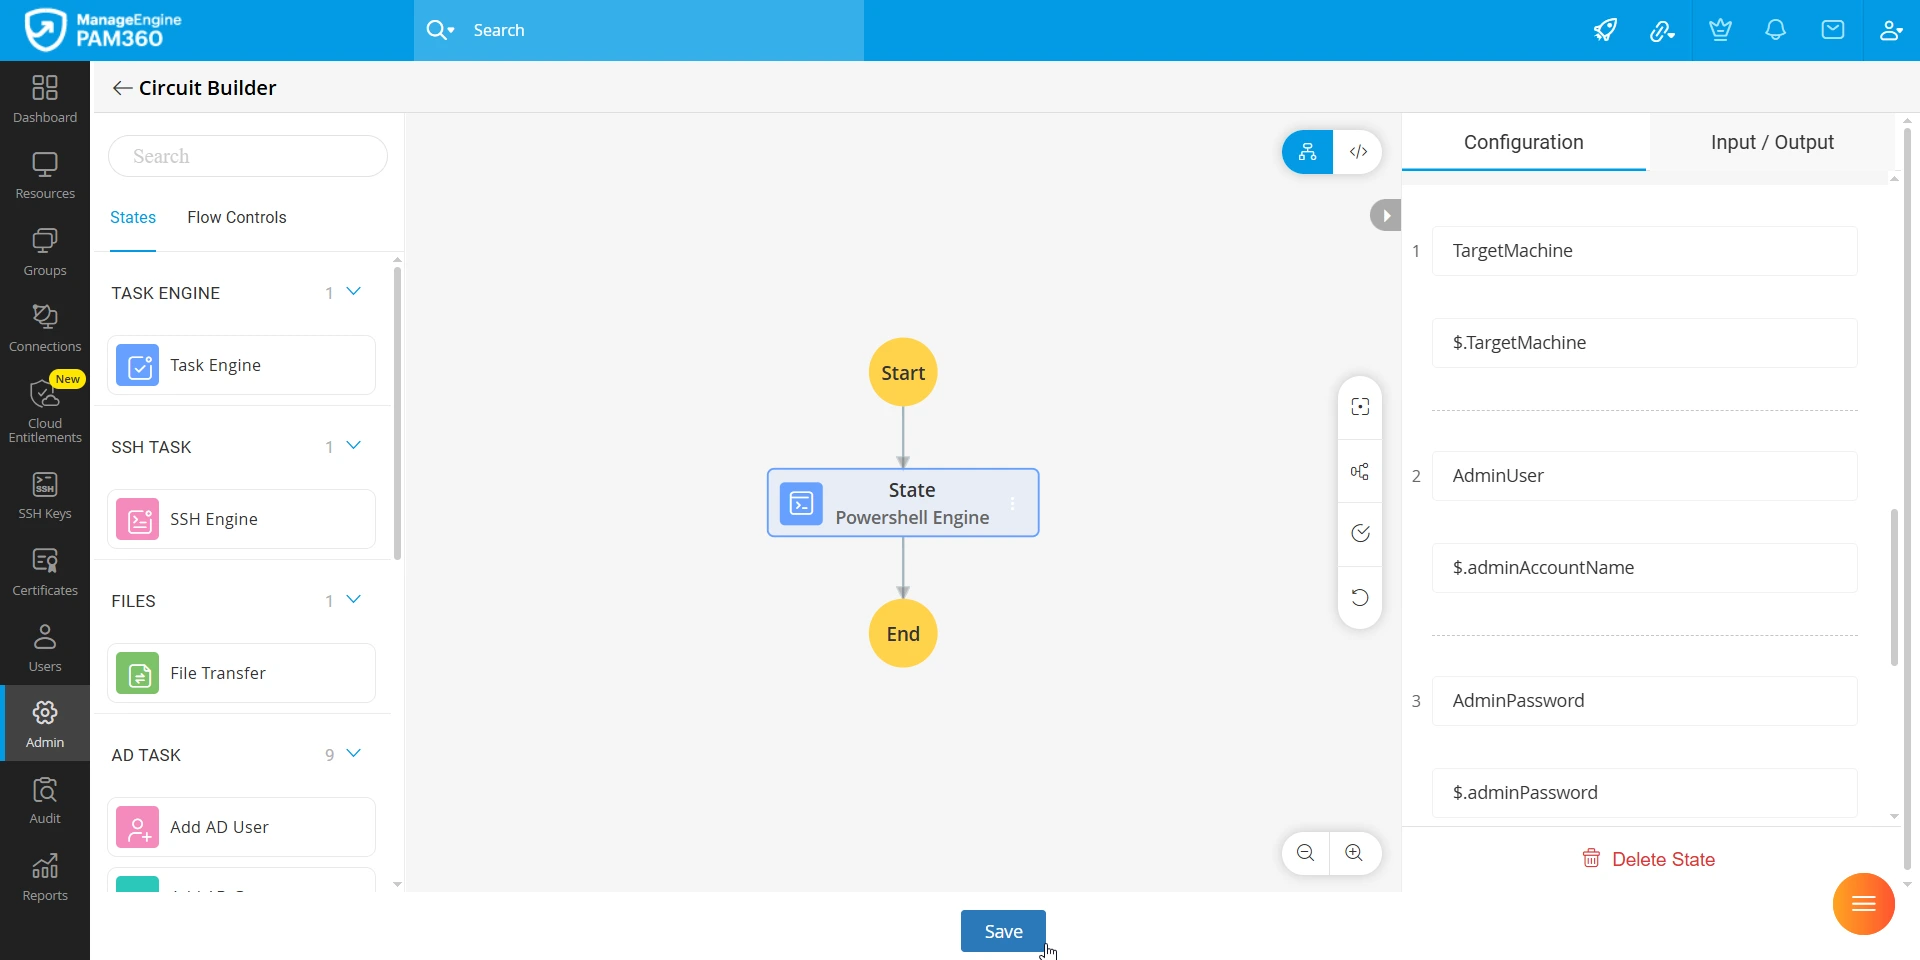Screen dimensions: 1920x960
Task: Click the fit-to-screen canvas icon
Action: [1360, 407]
